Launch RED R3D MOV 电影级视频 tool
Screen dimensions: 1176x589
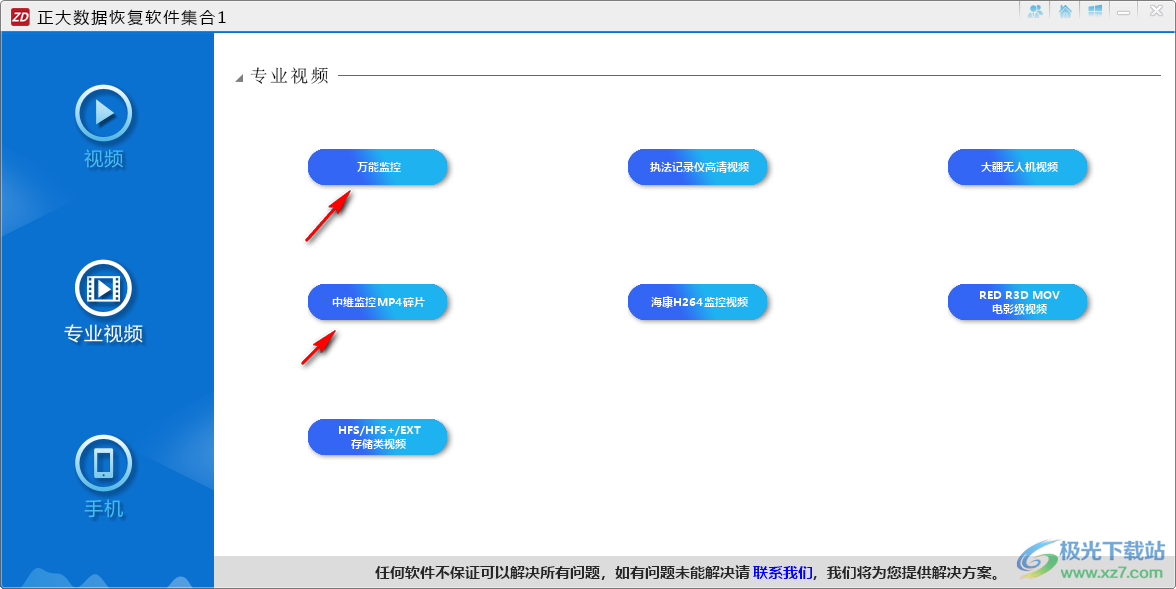click(1018, 302)
